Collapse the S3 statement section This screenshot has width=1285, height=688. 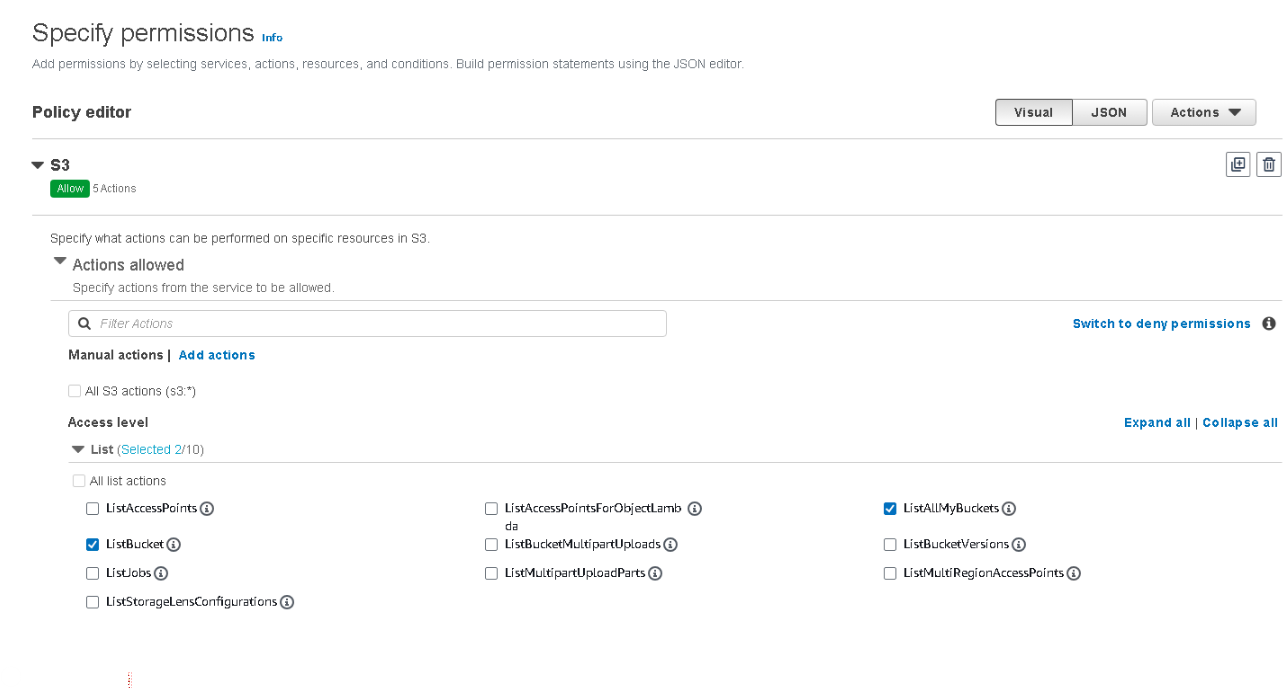pyautogui.click(x=38, y=165)
